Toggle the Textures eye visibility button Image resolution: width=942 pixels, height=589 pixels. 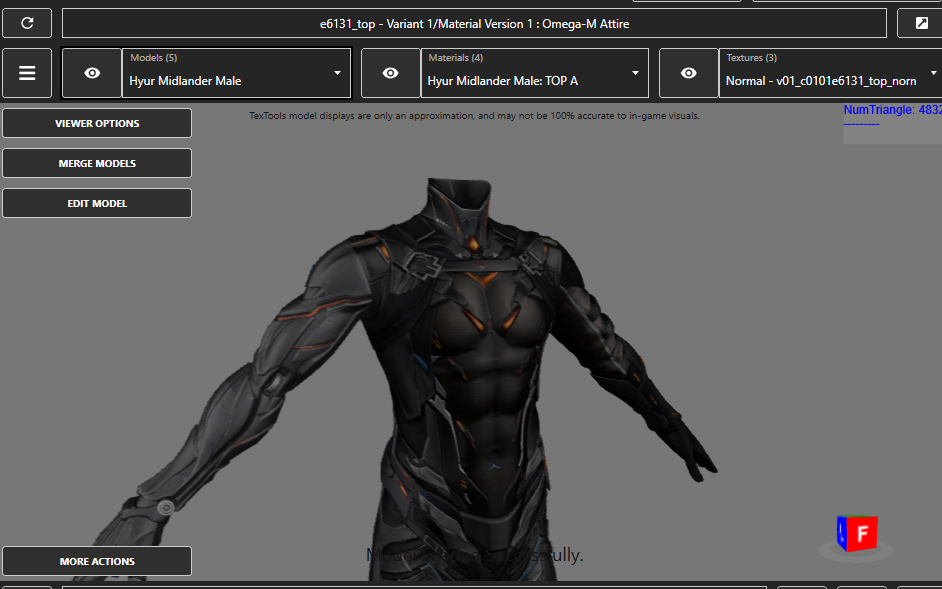pos(688,73)
